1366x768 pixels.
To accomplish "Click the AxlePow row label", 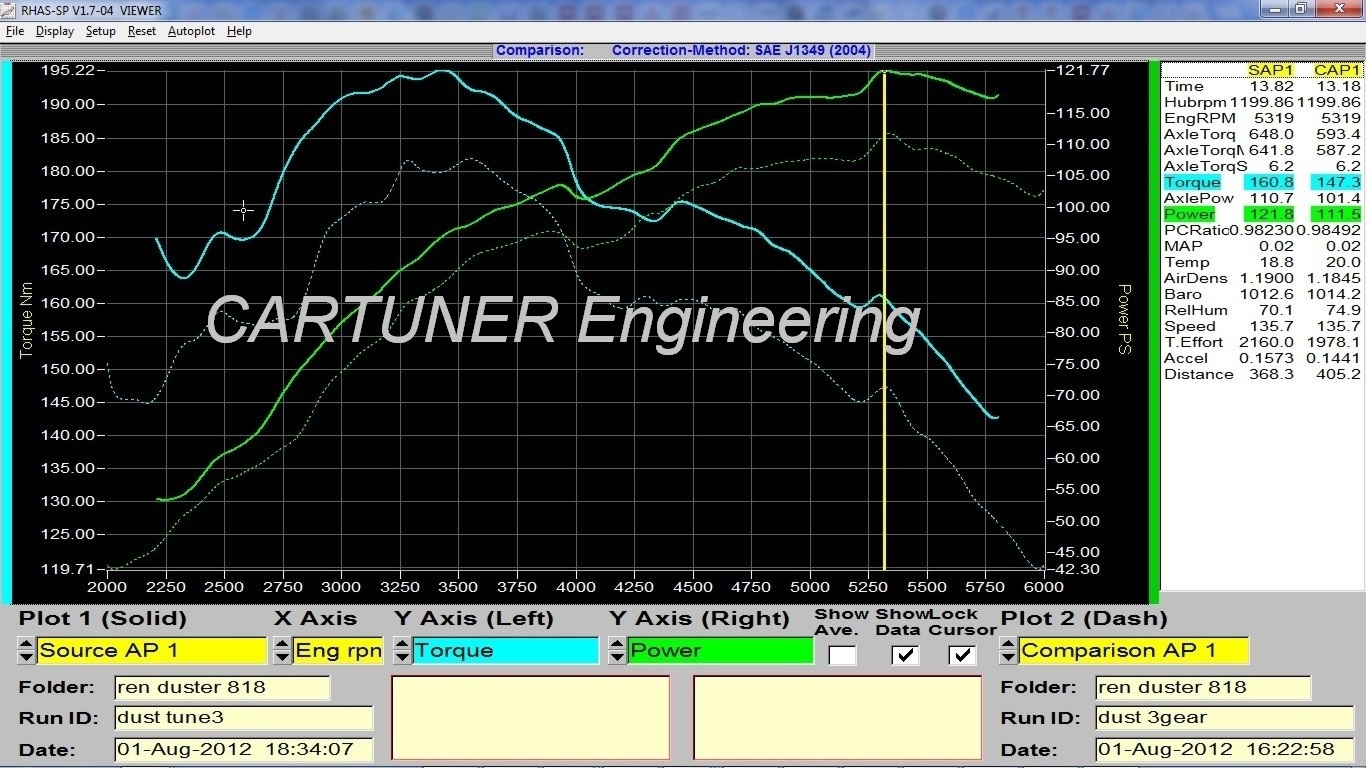I will point(1200,198).
